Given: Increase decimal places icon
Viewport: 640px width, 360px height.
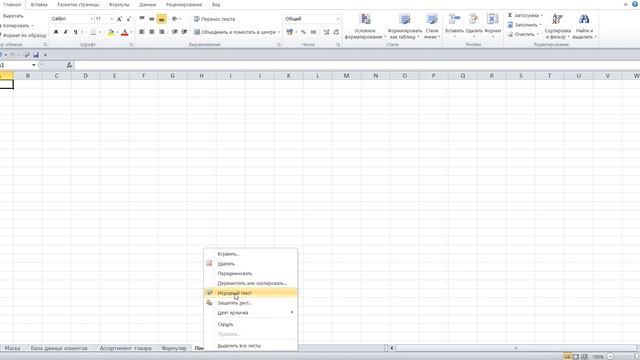Looking at the screenshot, I should (326, 32).
